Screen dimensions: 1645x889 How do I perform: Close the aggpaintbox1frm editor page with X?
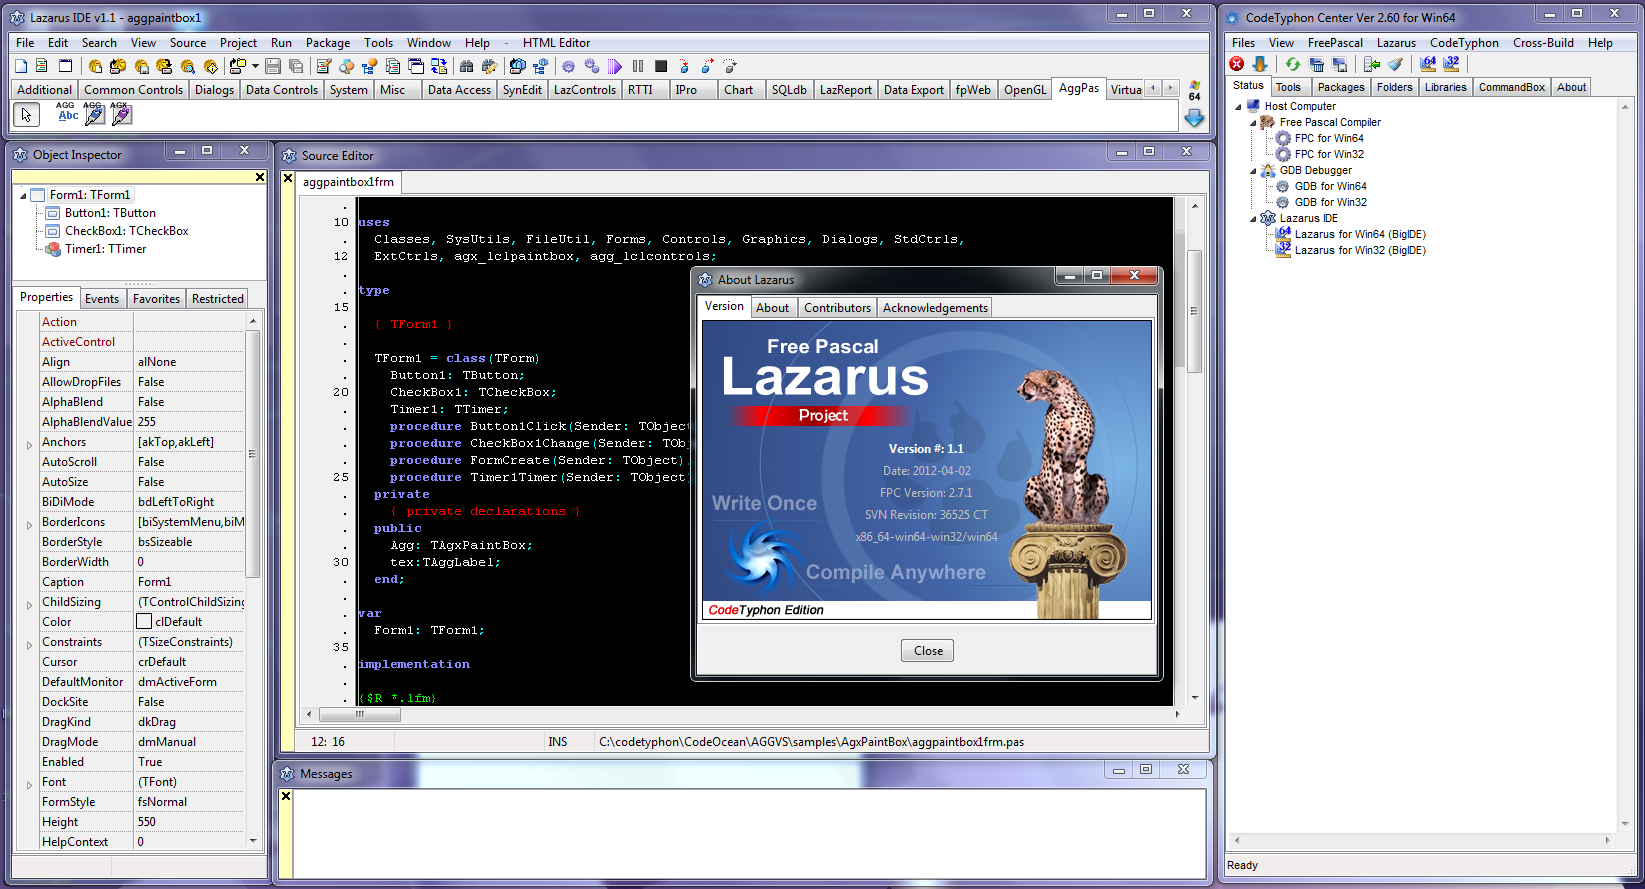[x=288, y=179]
